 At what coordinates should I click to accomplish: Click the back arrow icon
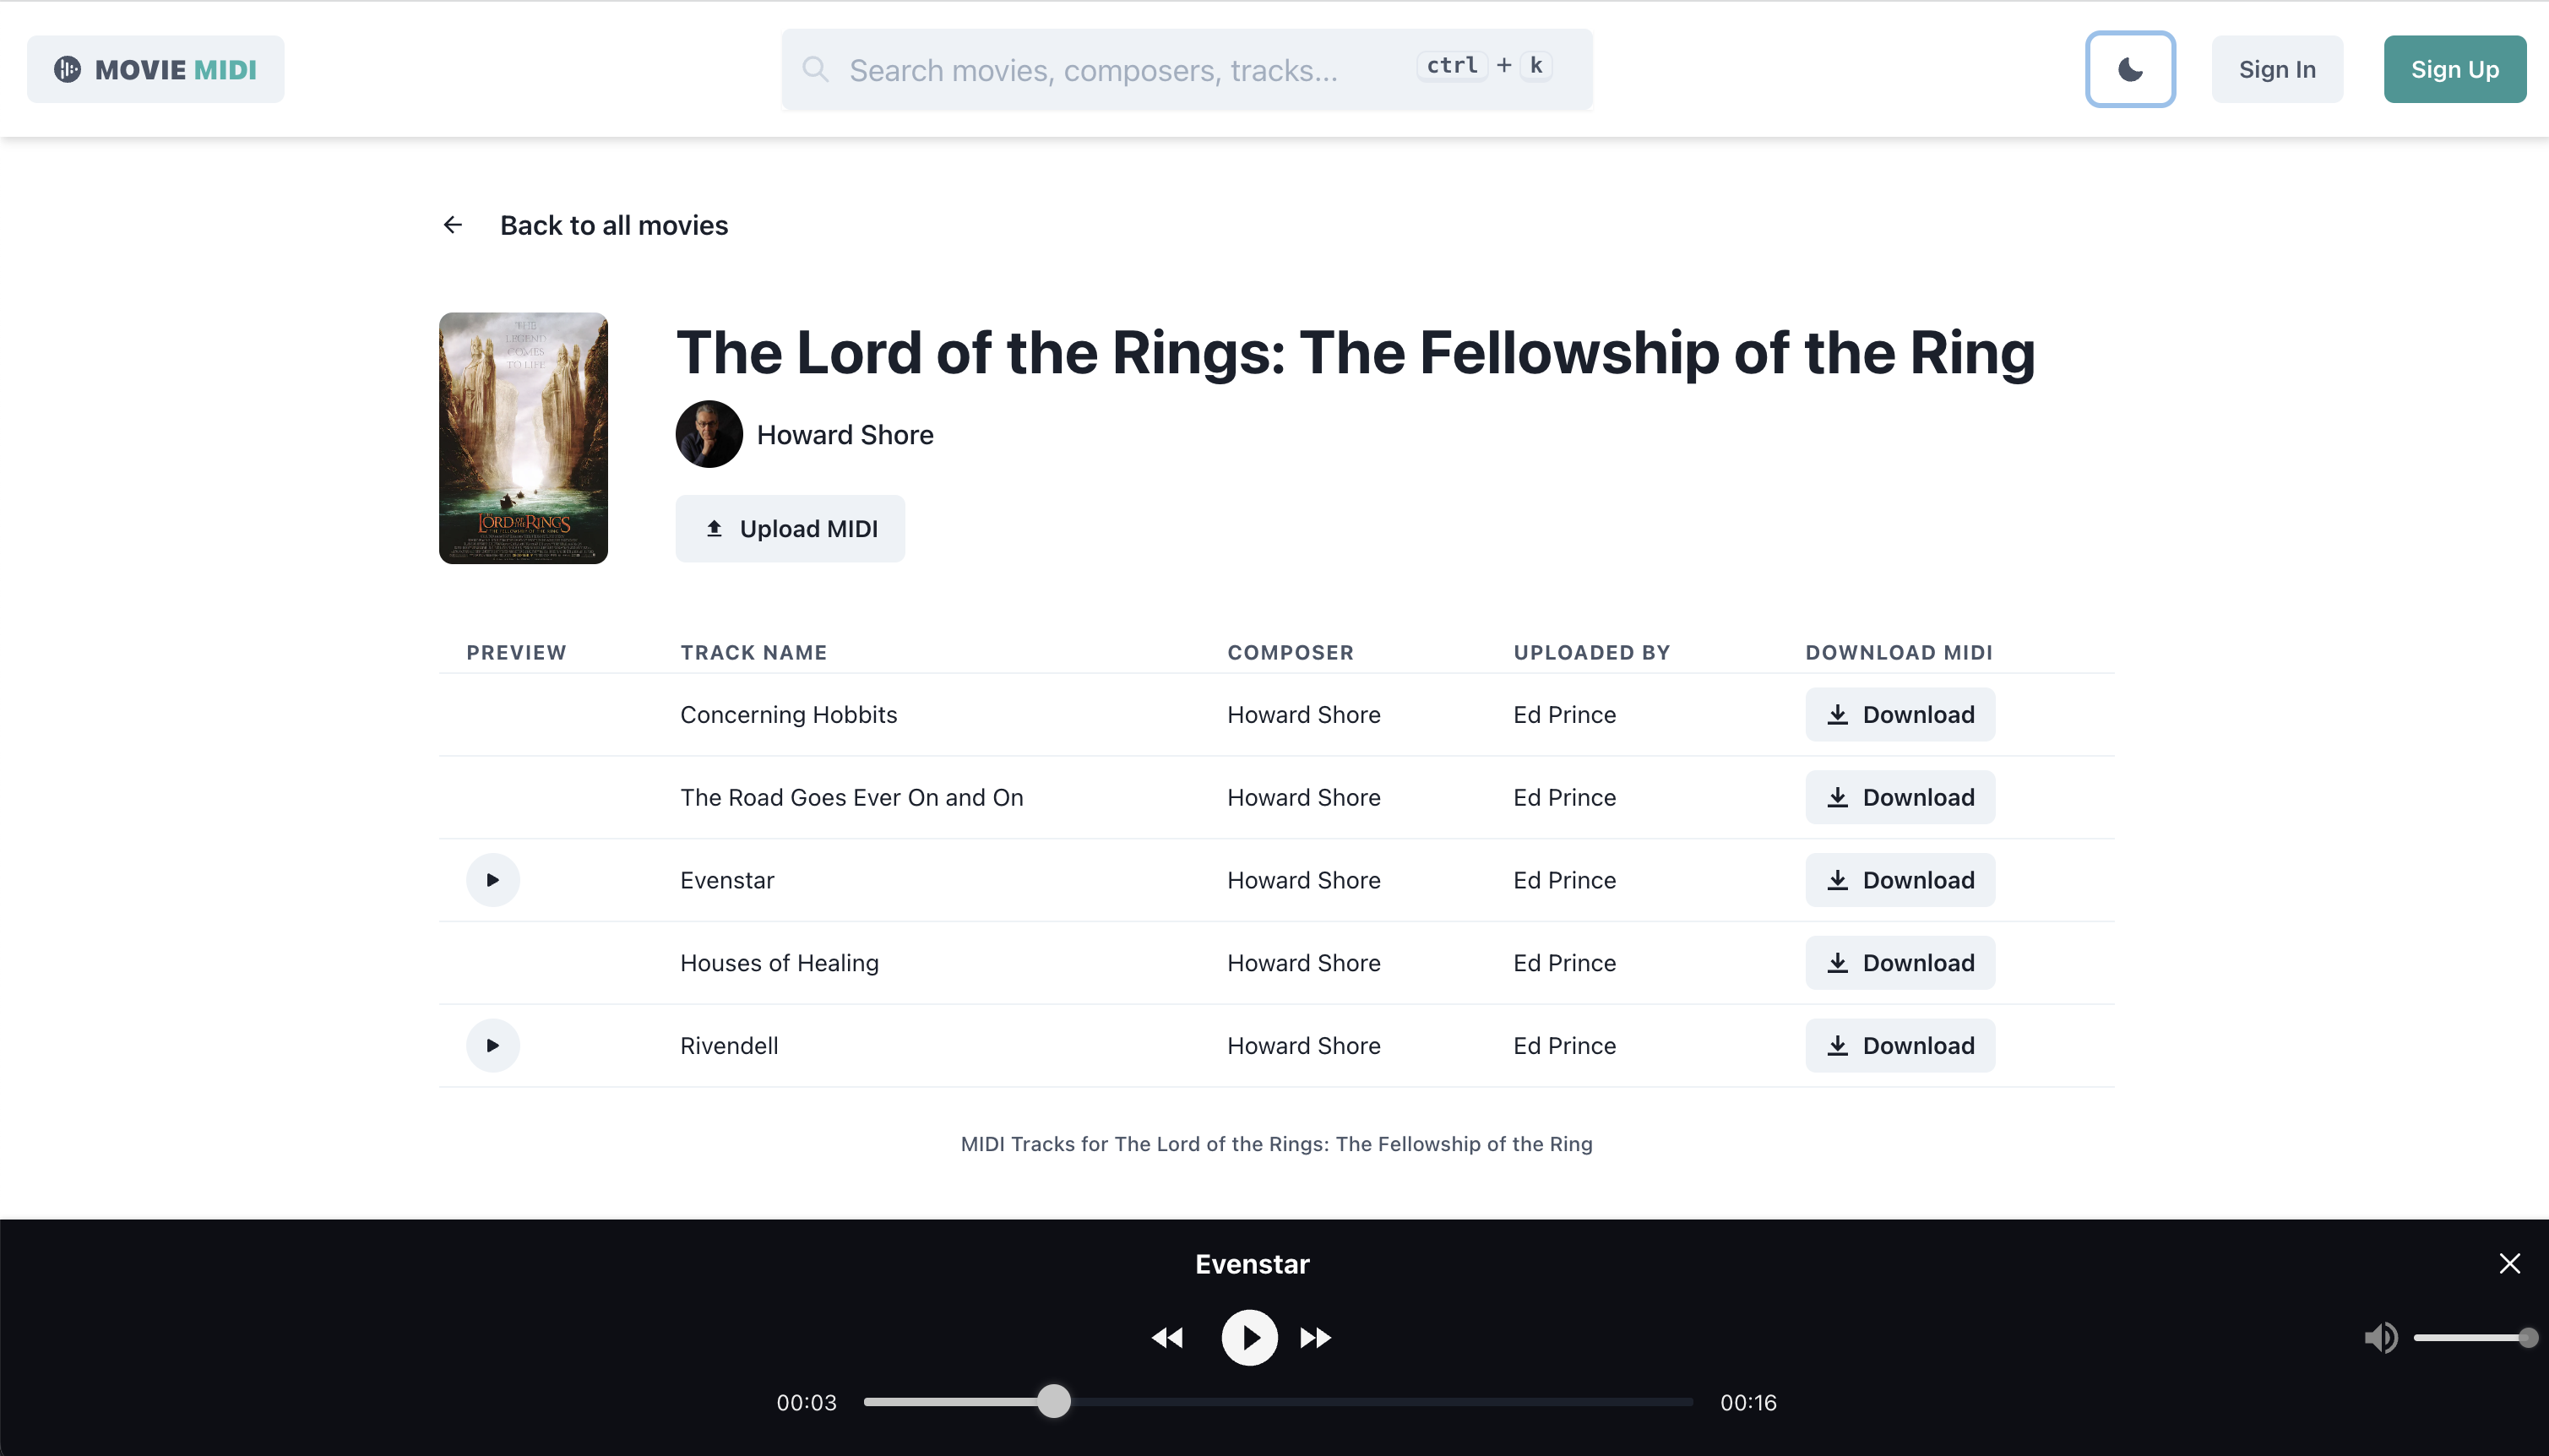453,225
